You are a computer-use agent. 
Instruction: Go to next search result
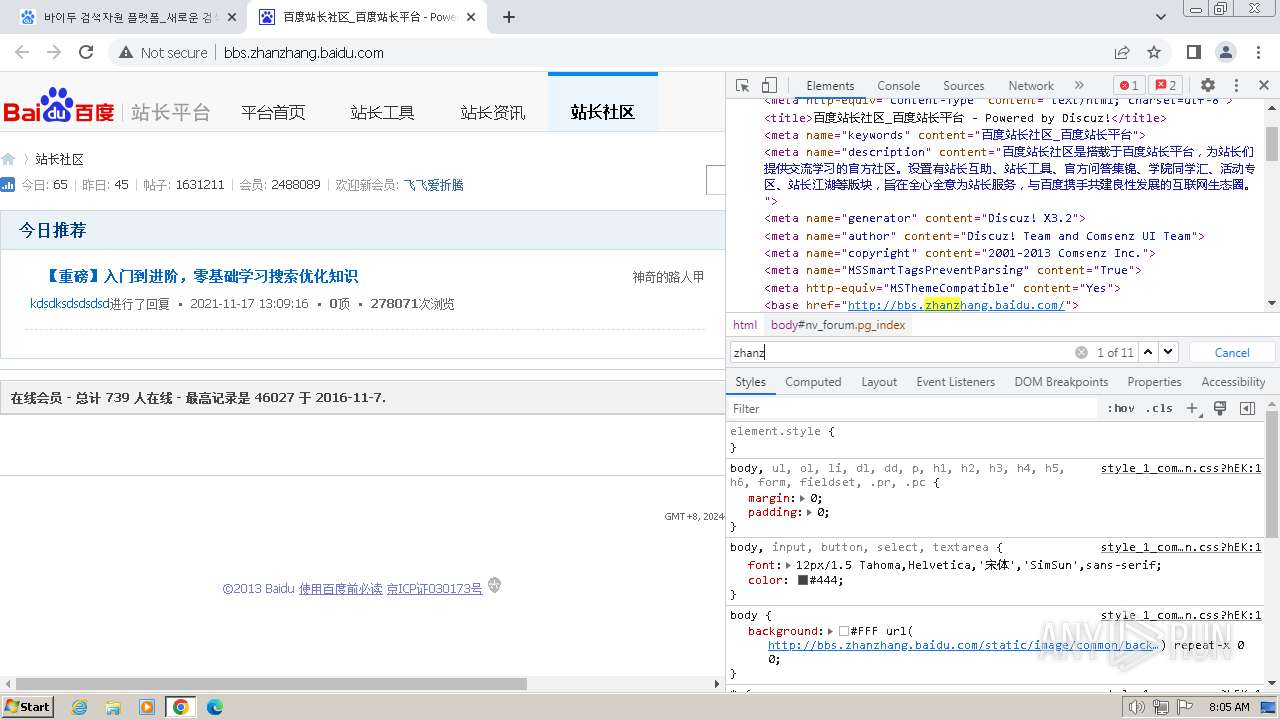click(1168, 352)
